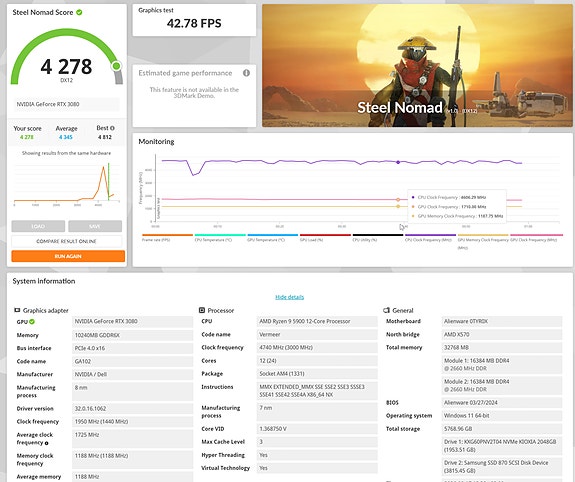Toggle the GPU Load (%) legend series
Screen dimensions: 575x482
tap(325, 237)
